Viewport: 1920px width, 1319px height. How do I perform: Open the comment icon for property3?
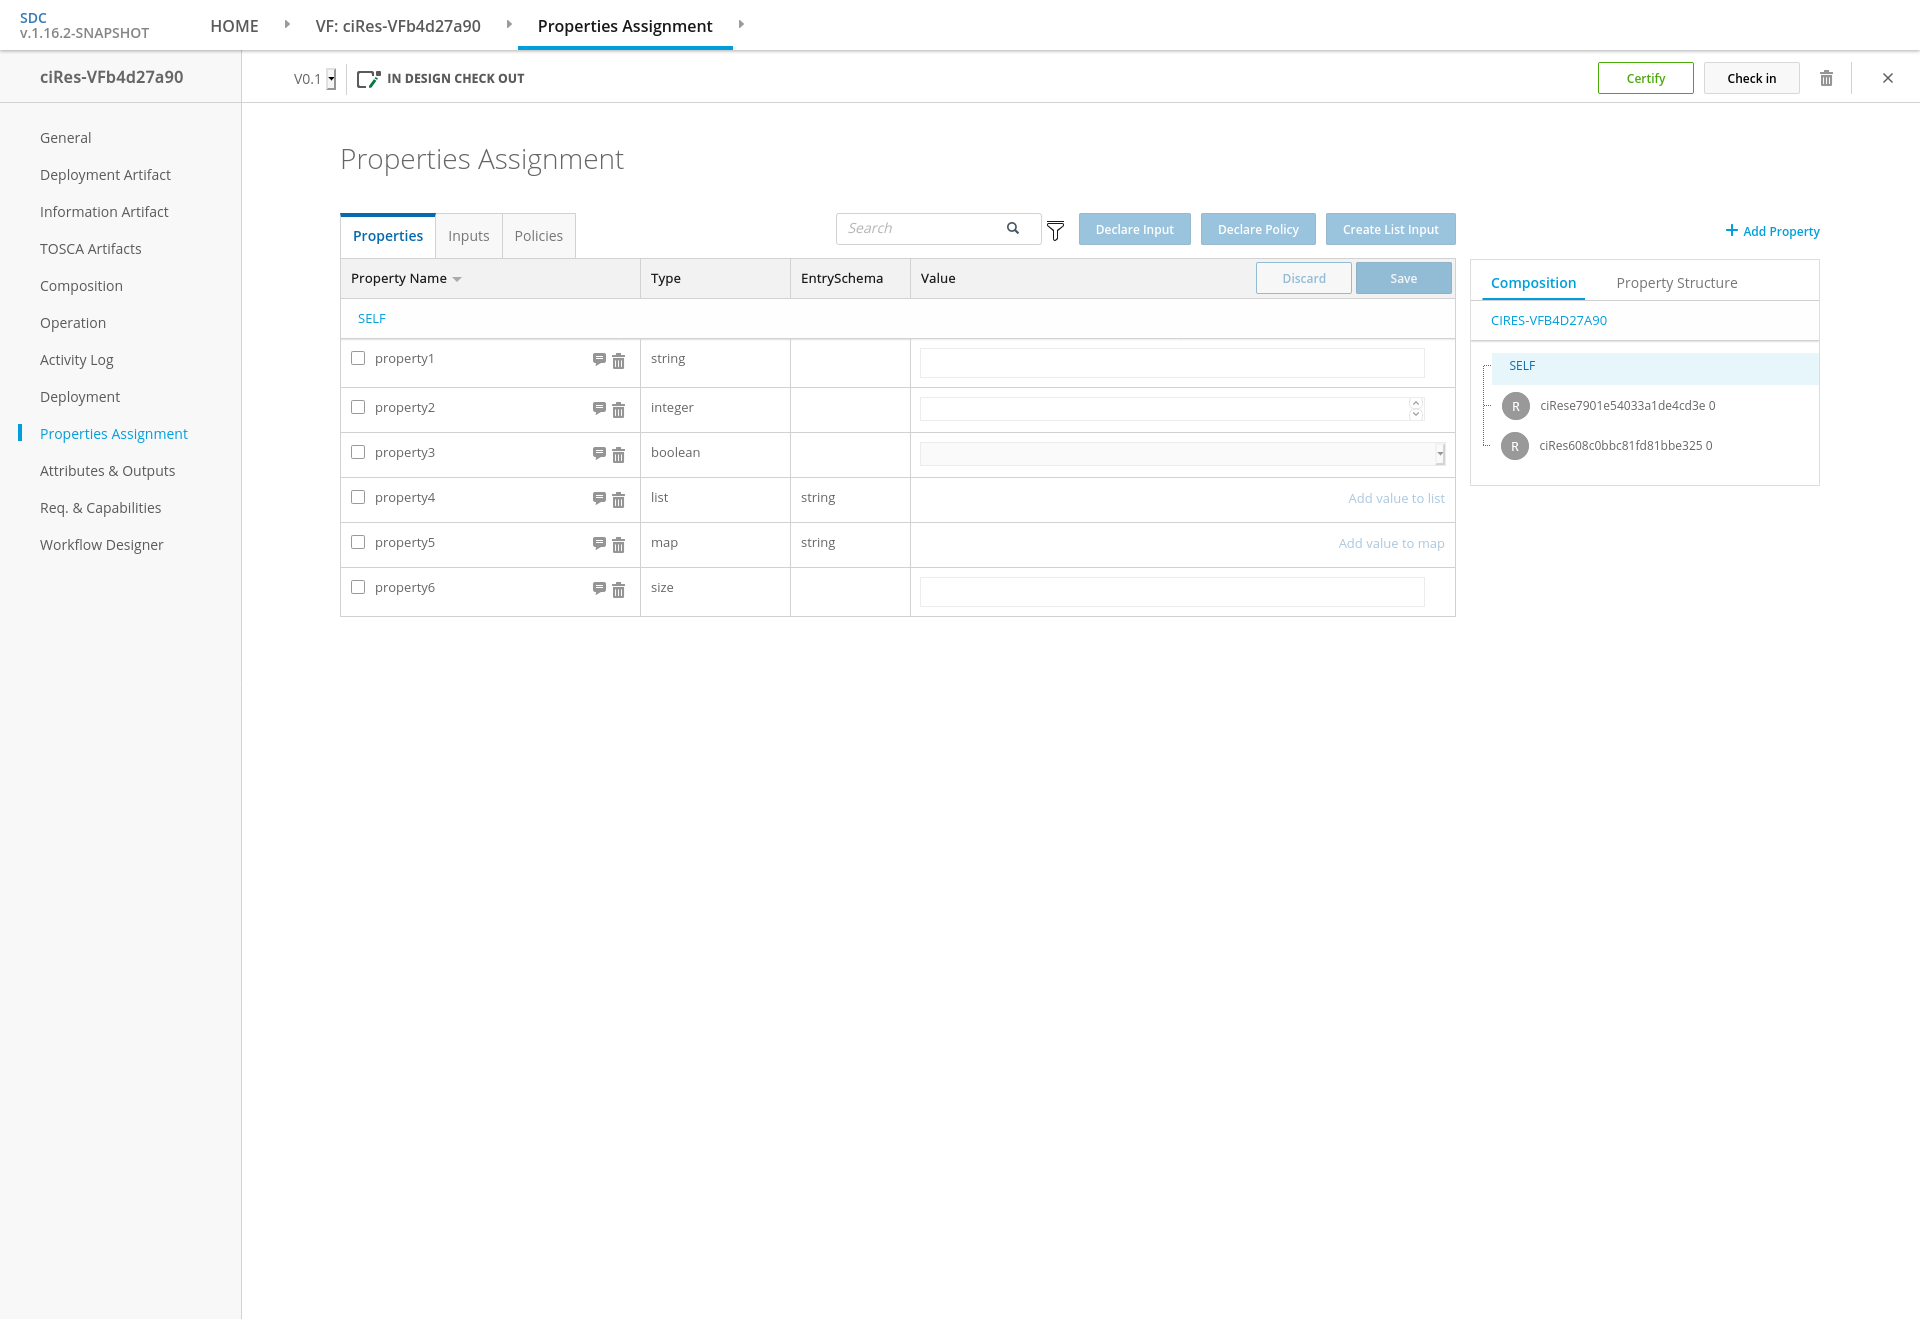[x=599, y=453]
